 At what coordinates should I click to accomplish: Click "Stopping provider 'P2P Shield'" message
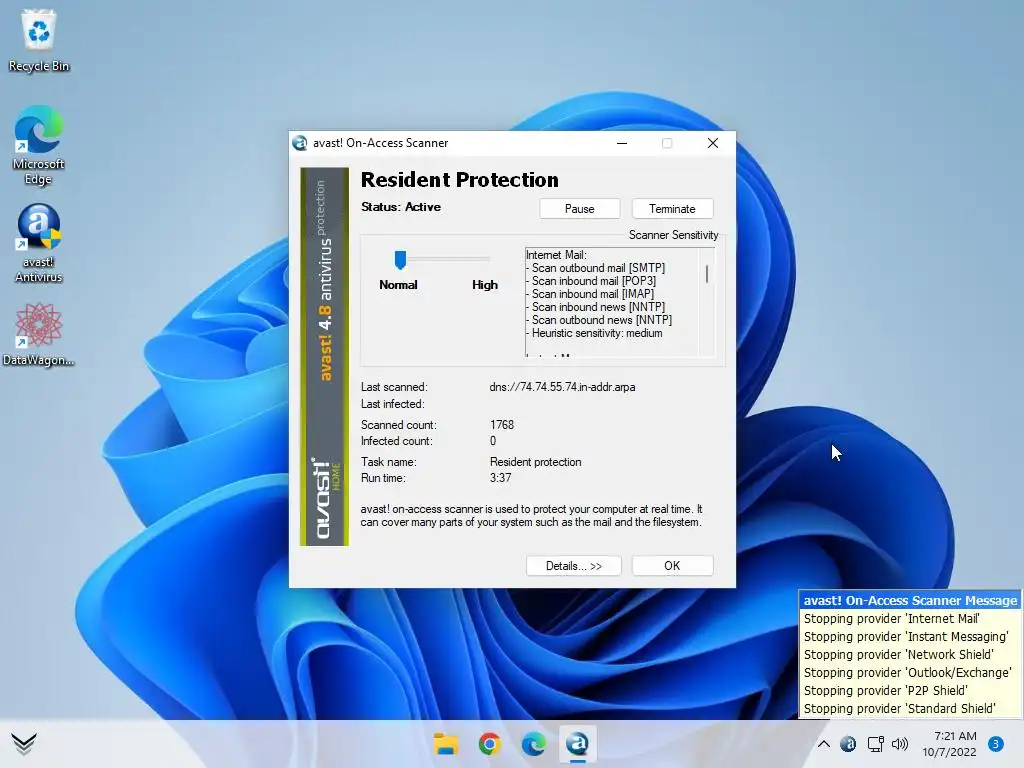[x=886, y=690]
